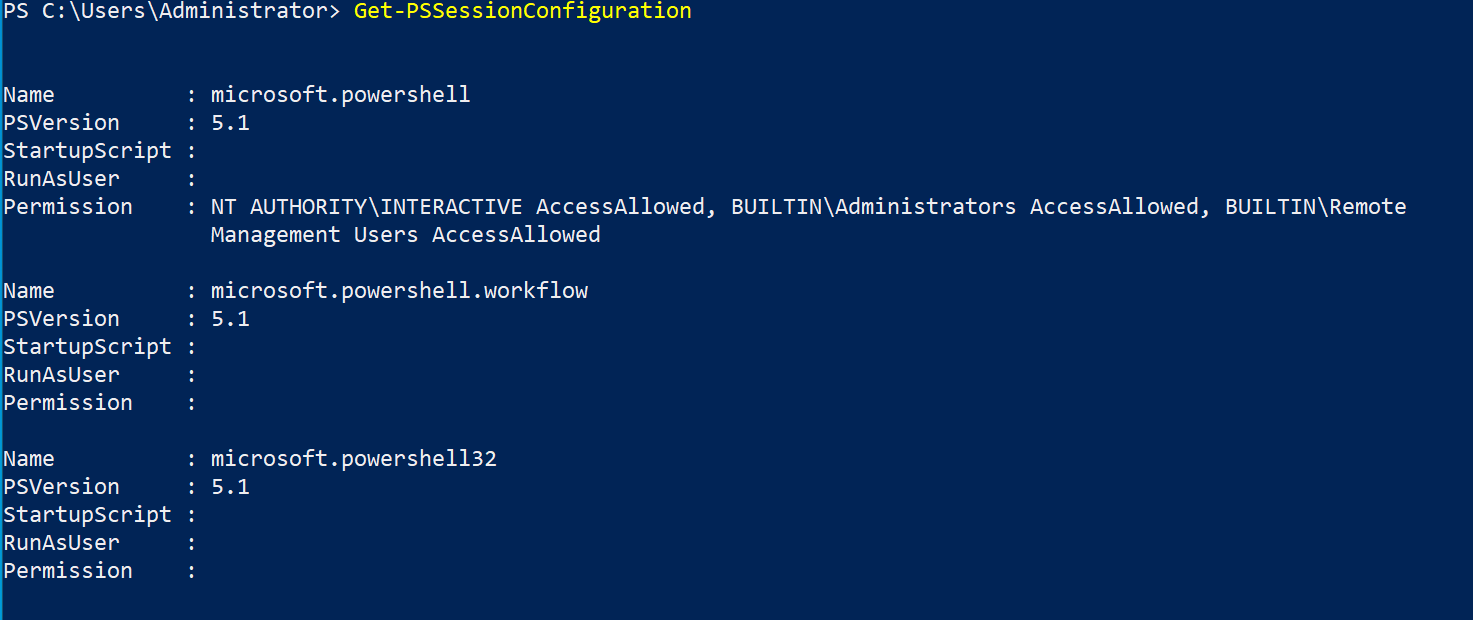Click the Name label of the workflow entry
This screenshot has height=620, width=1473.
tap(29, 291)
